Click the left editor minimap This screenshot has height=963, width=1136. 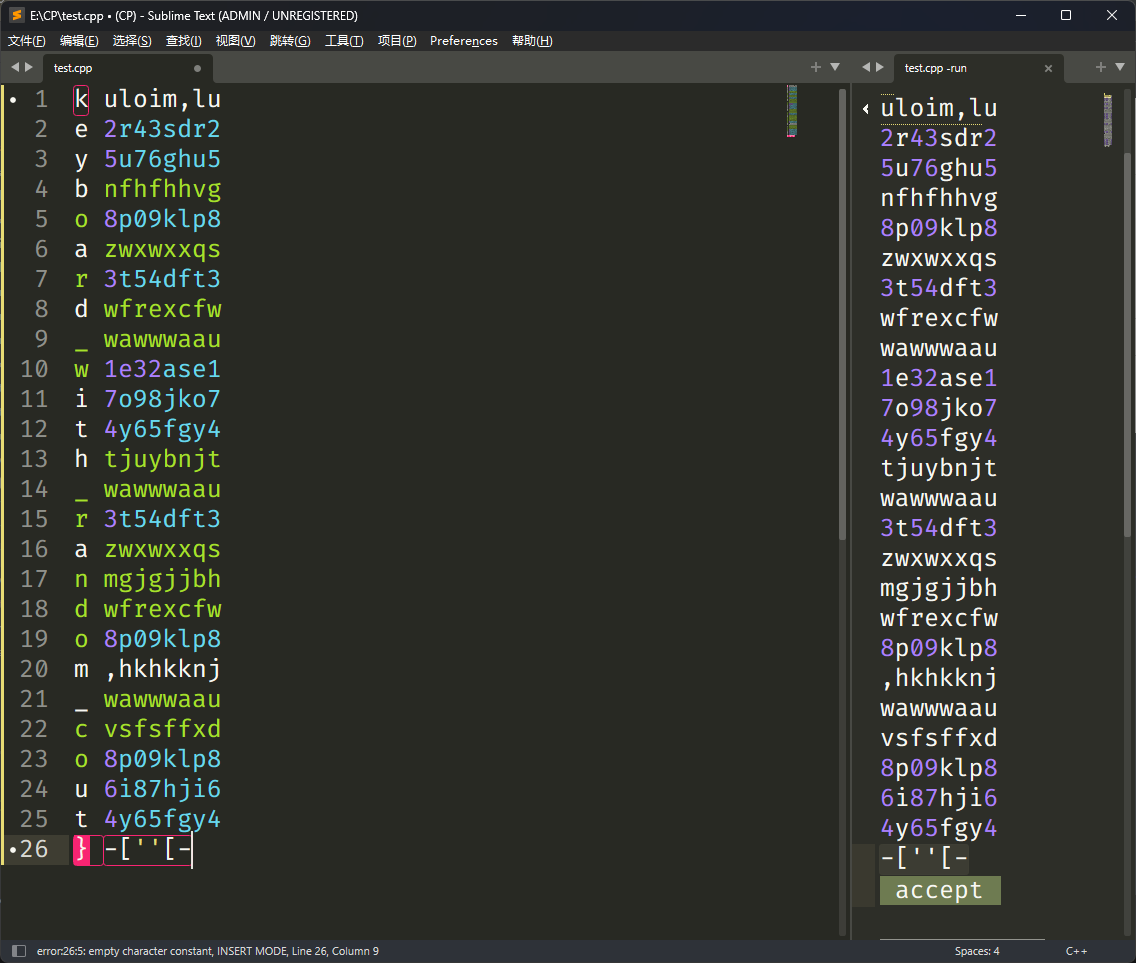tap(792, 111)
